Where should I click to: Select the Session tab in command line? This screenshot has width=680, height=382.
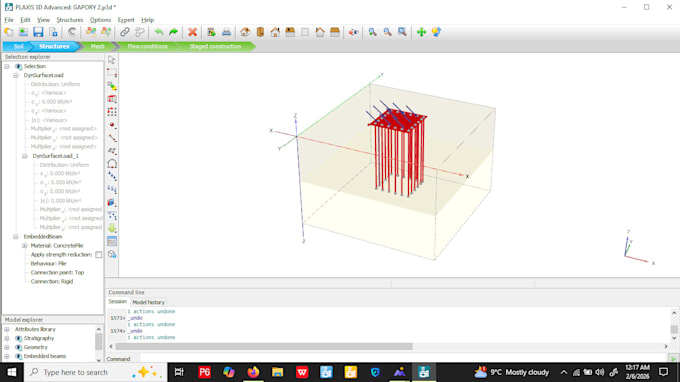[x=118, y=302]
